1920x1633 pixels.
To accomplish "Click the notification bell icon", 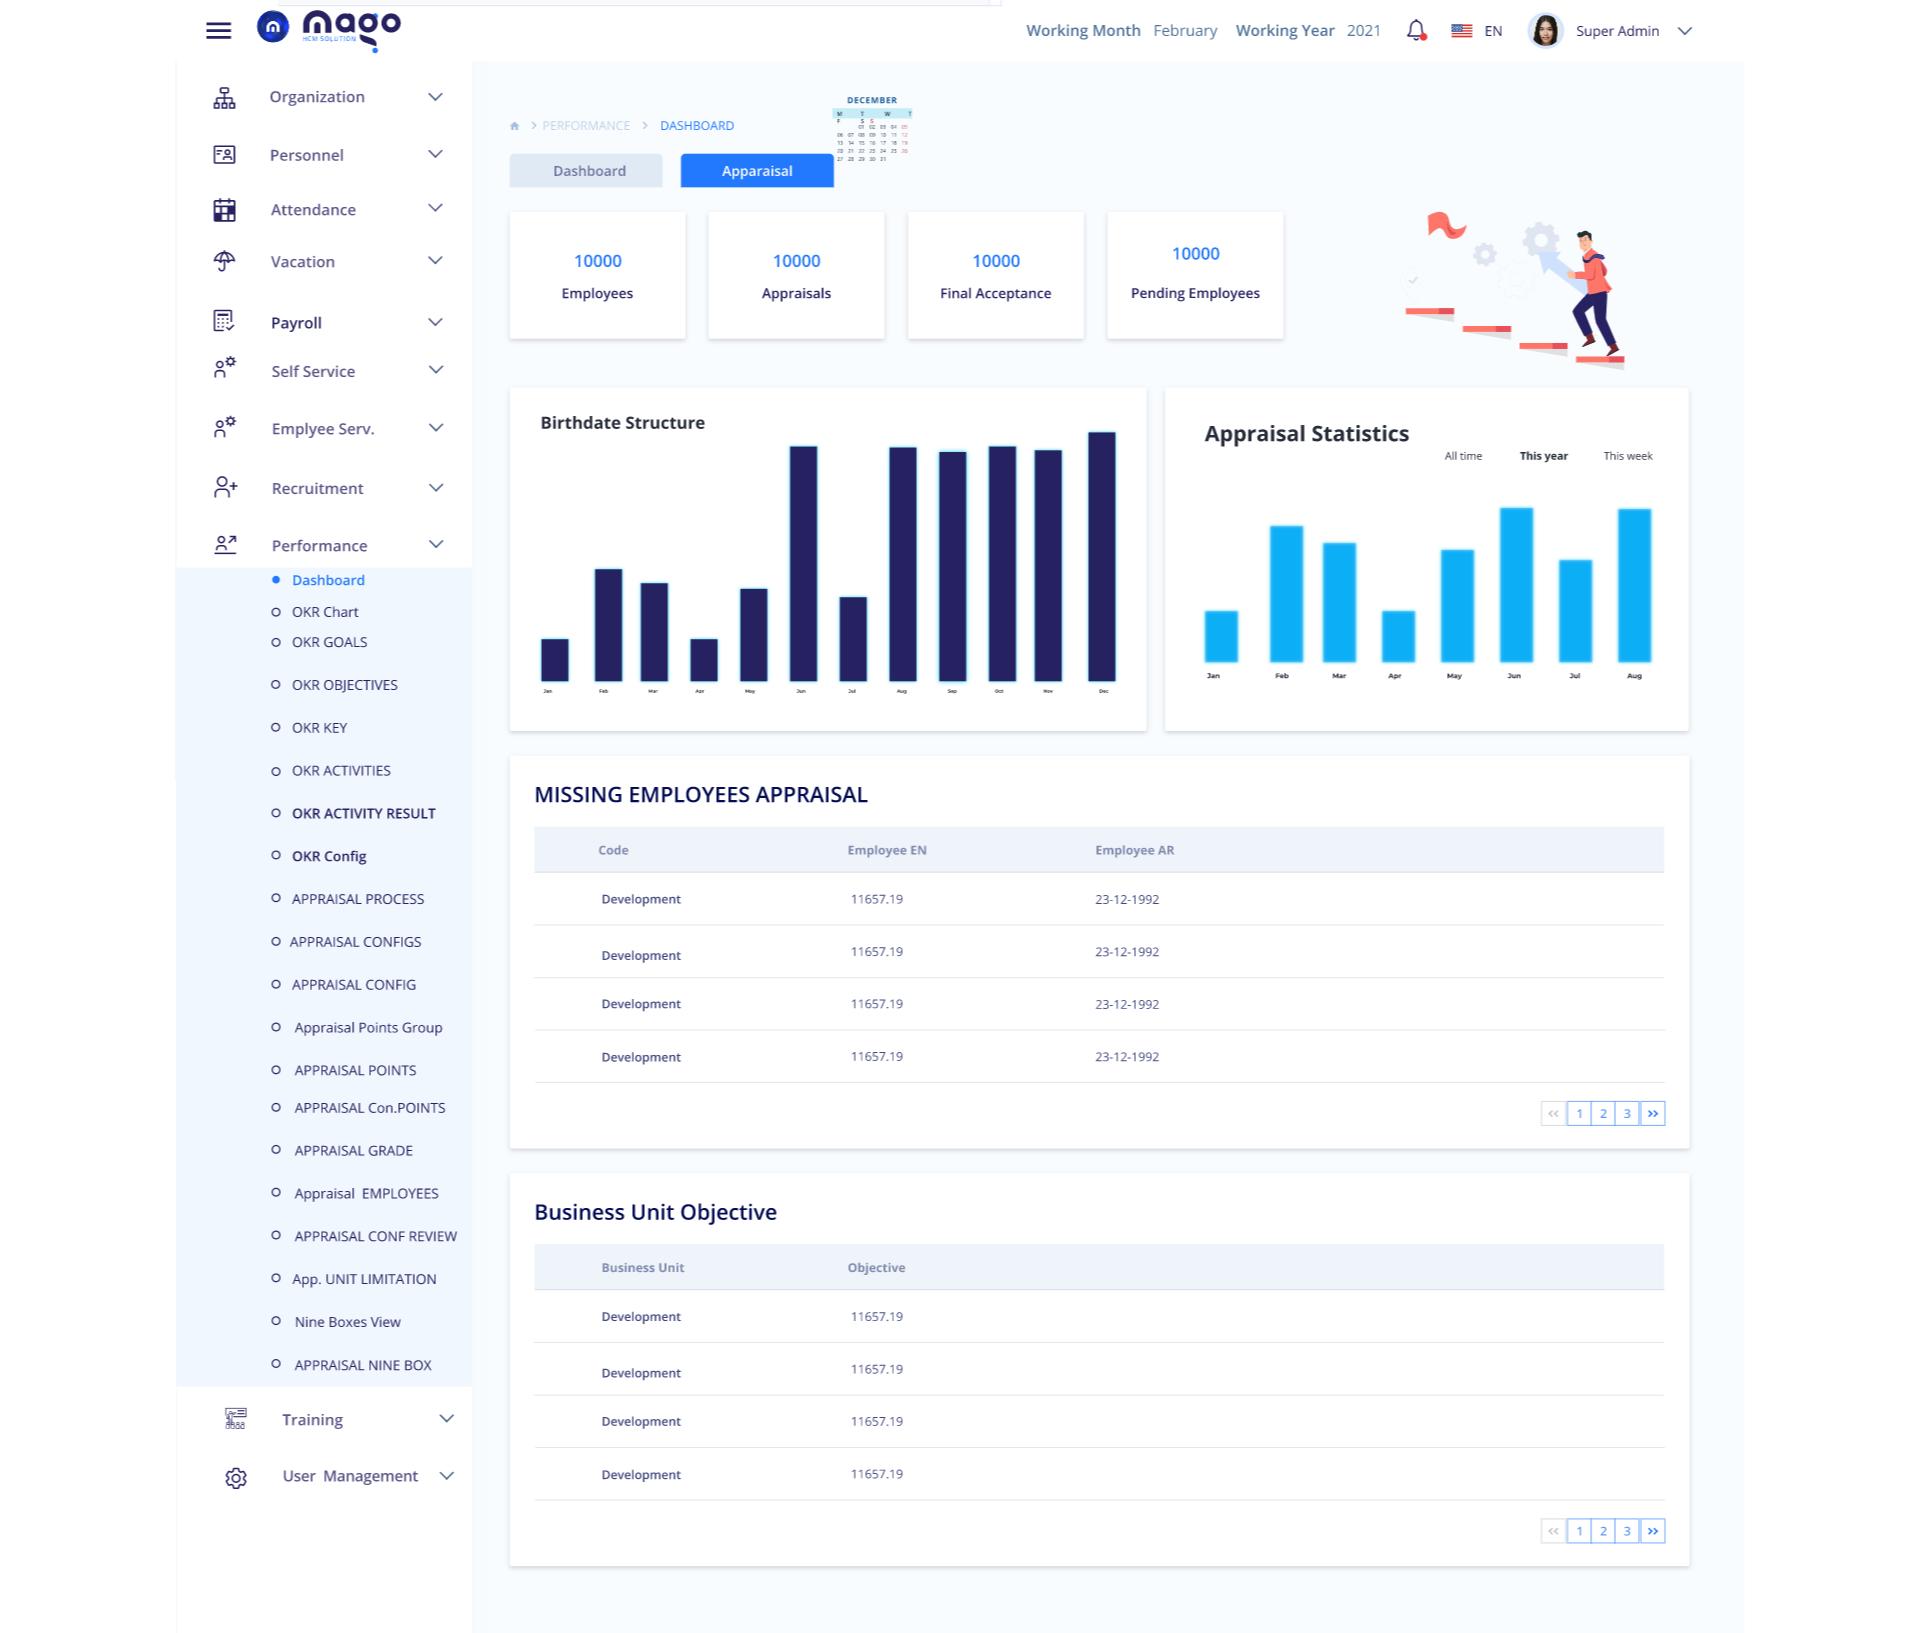I will (1416, 31).
